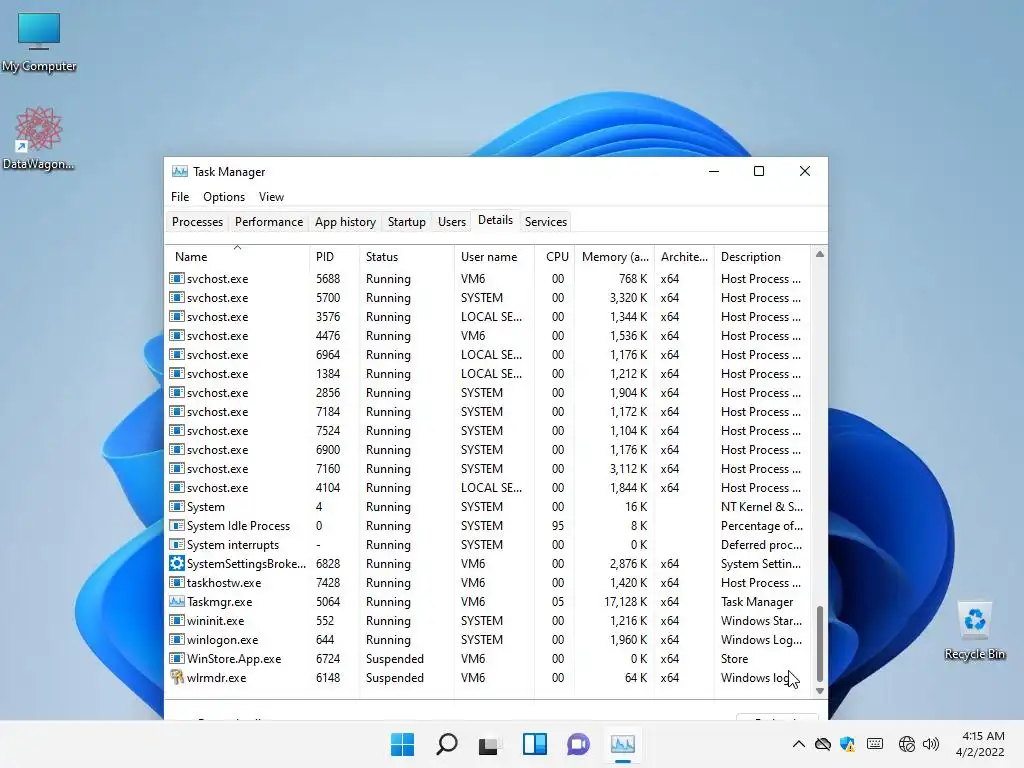
Task: Click Task Manager title bar icon
Action: pos(180,171)
